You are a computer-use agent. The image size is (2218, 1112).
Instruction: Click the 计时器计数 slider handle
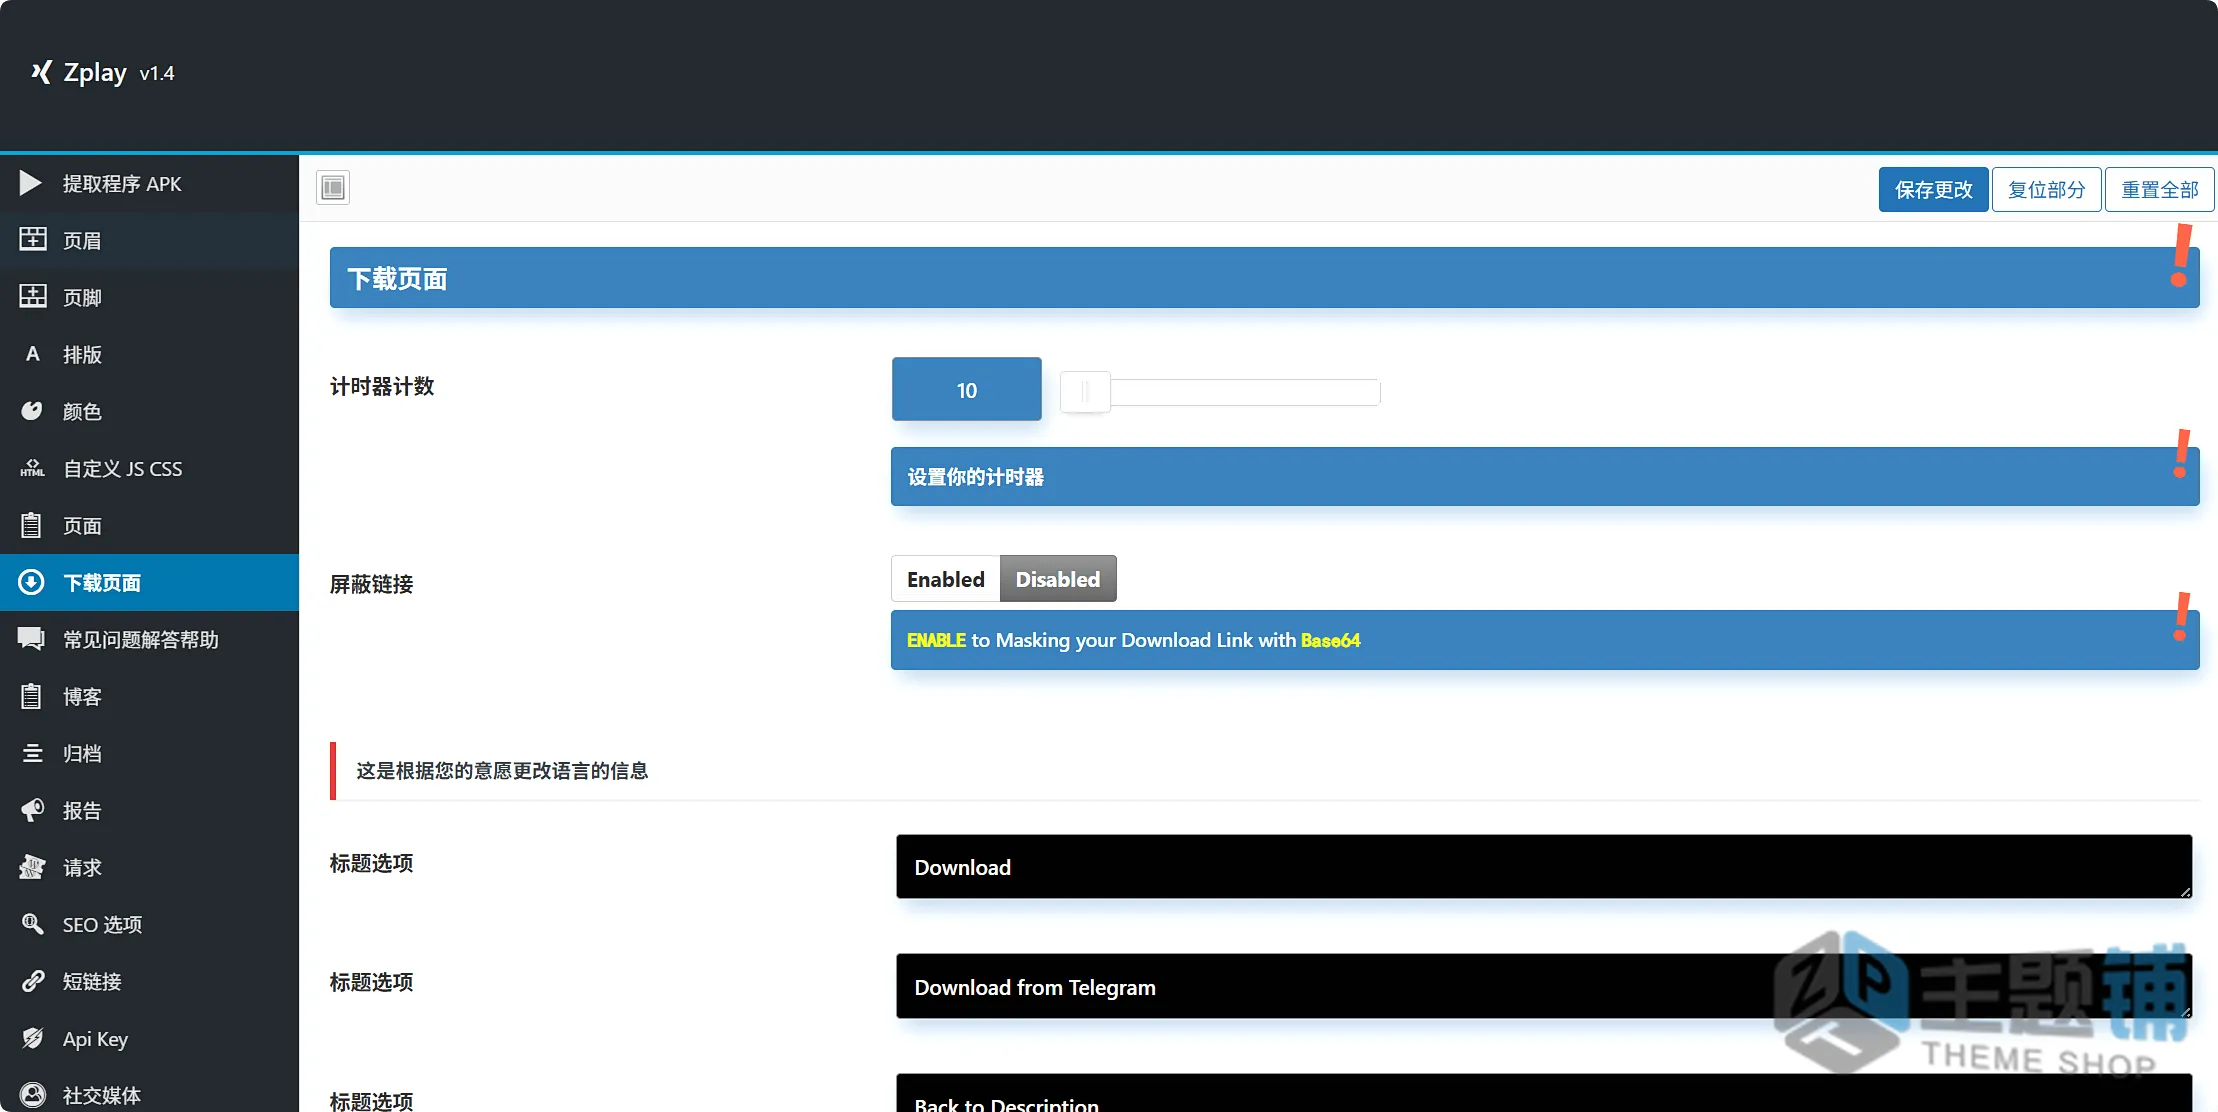pyautogui.click(x=1085, y=391)
